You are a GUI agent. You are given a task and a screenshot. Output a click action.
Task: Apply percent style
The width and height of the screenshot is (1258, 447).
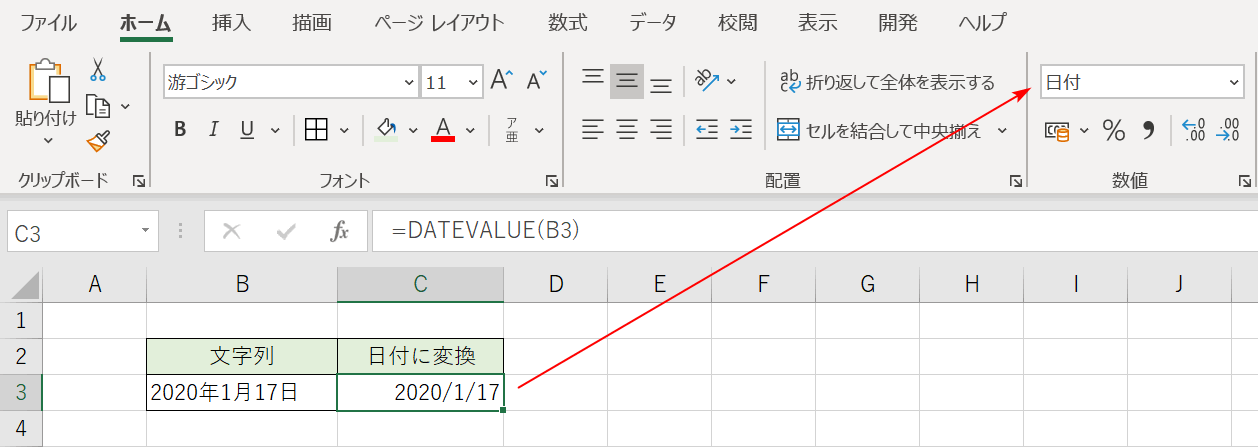click(x=1114, y=129)
